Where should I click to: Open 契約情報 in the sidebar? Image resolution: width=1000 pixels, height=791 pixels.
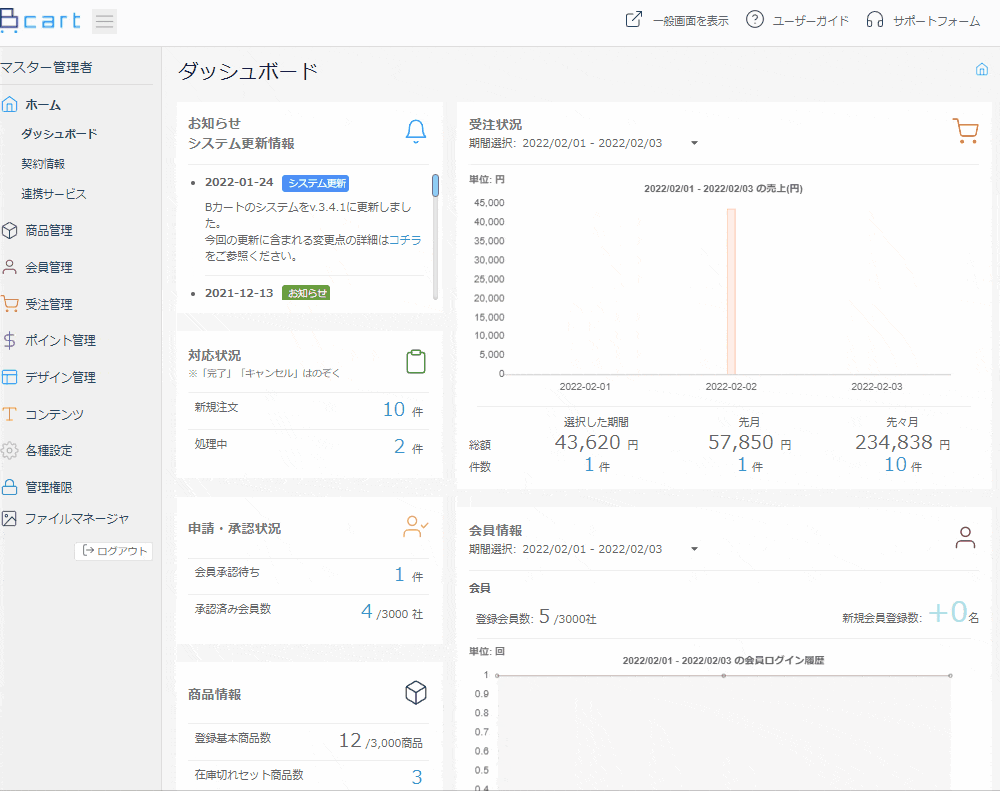pos(43,164)
